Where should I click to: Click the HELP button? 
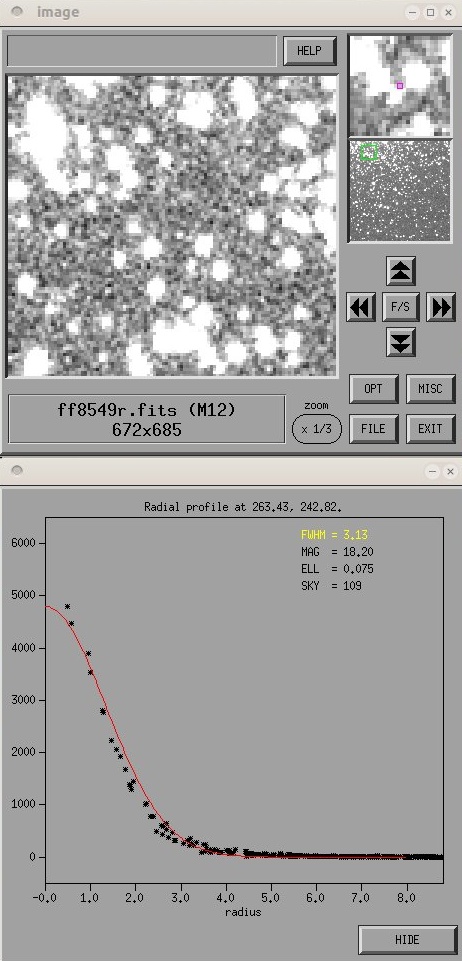309,51
